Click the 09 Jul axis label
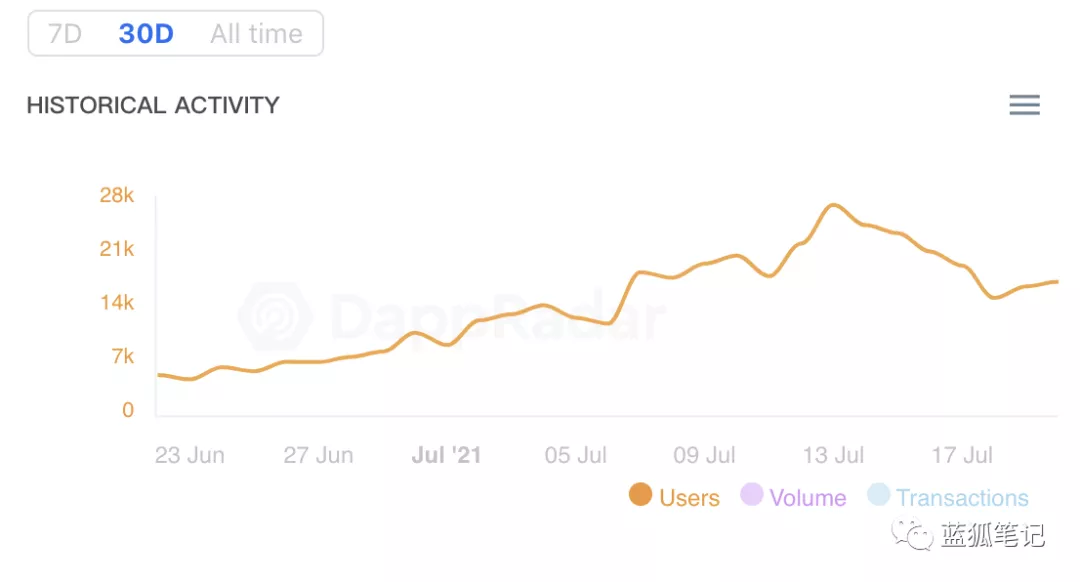Viewport: 1080px width, 582px height. pyautogui.click(x=704, y=455)
